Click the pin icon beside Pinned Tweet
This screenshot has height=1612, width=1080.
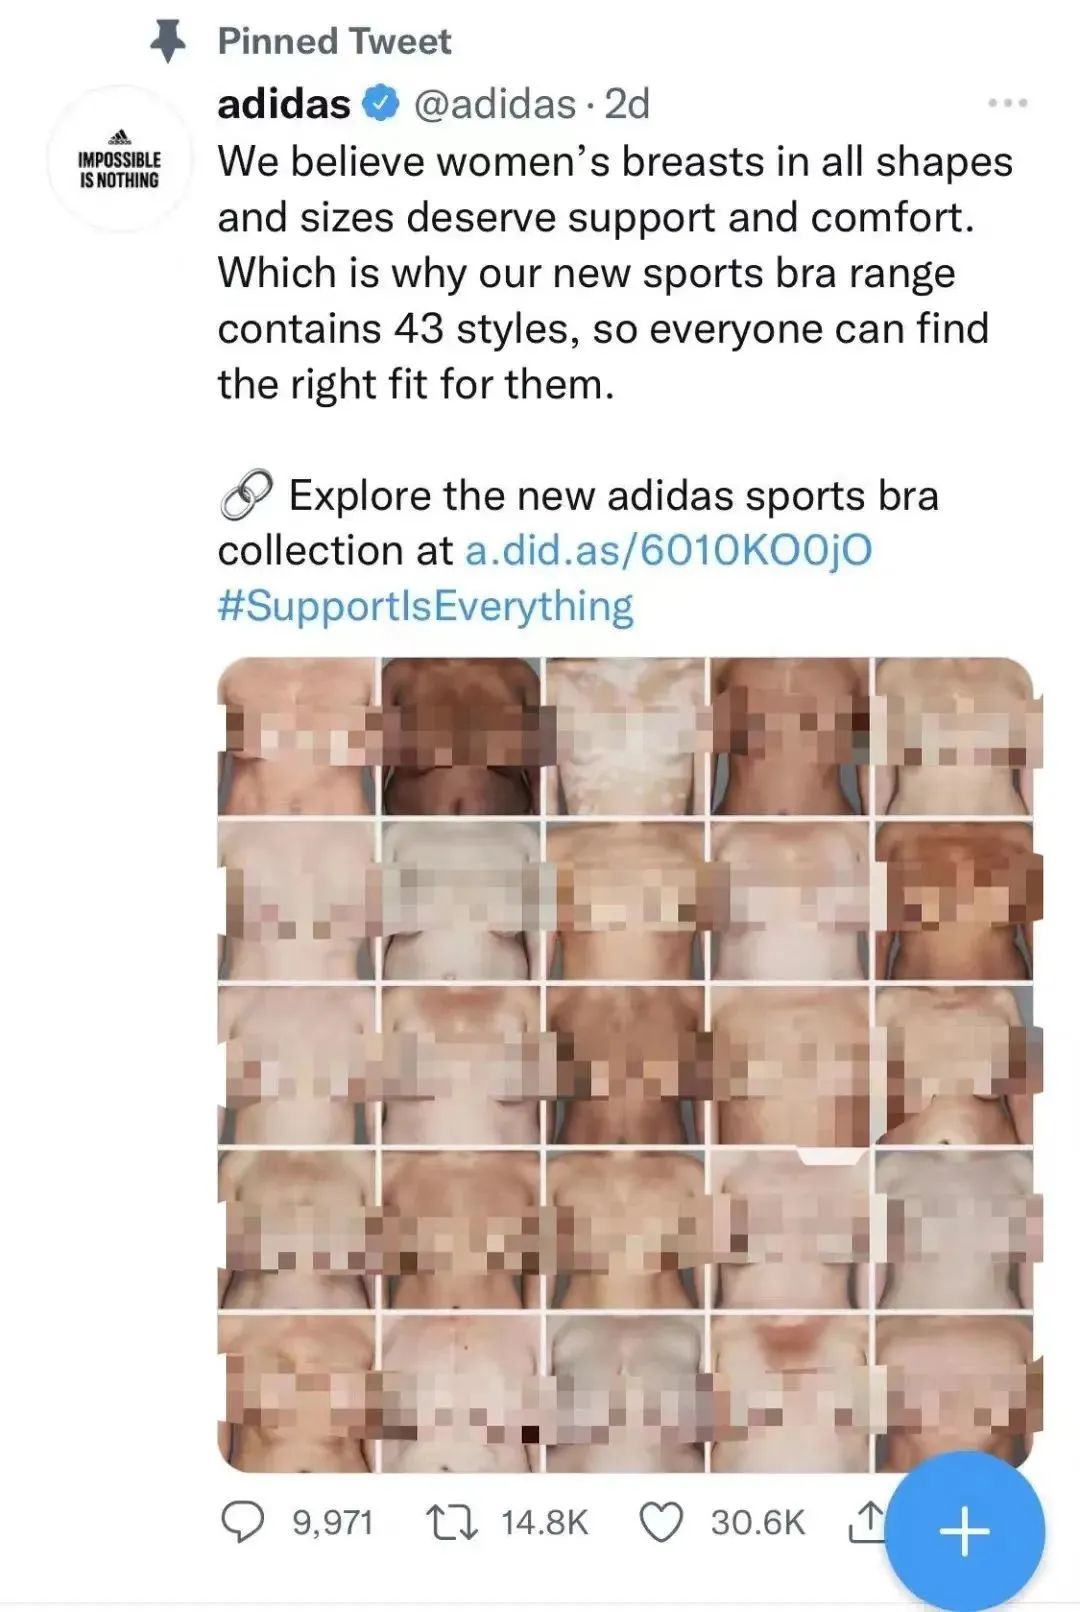pos(168,40)
